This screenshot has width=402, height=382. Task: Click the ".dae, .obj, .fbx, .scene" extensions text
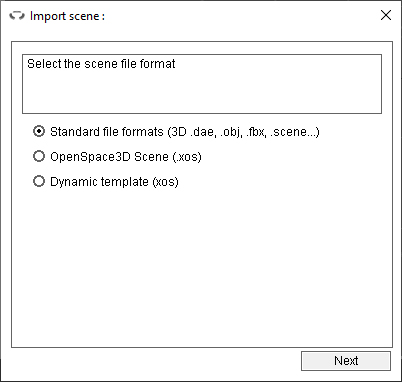(x=248, y=132)
